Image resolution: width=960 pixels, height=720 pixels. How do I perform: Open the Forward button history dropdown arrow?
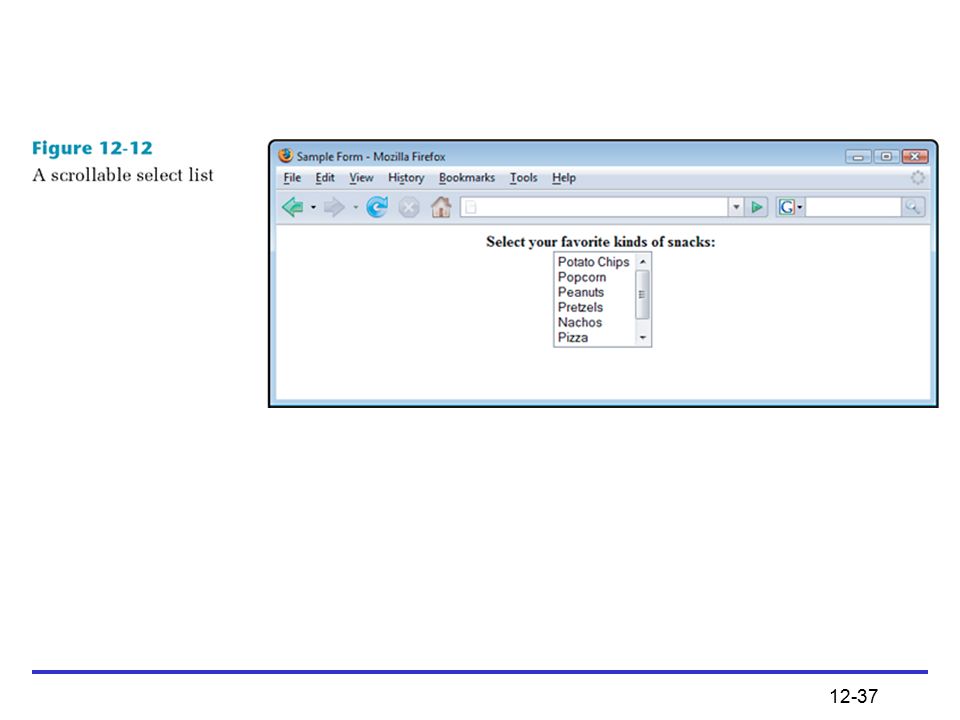[355, 208]
